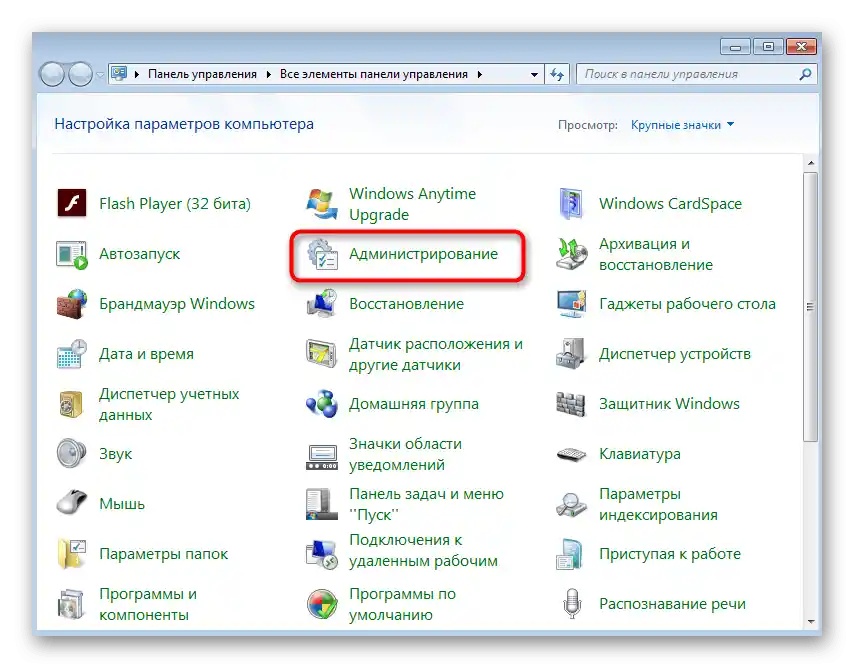This screenshot has height=668, width=854.
Task: Open the Параметры индексирования icon
Action: (x=571, y=505)
